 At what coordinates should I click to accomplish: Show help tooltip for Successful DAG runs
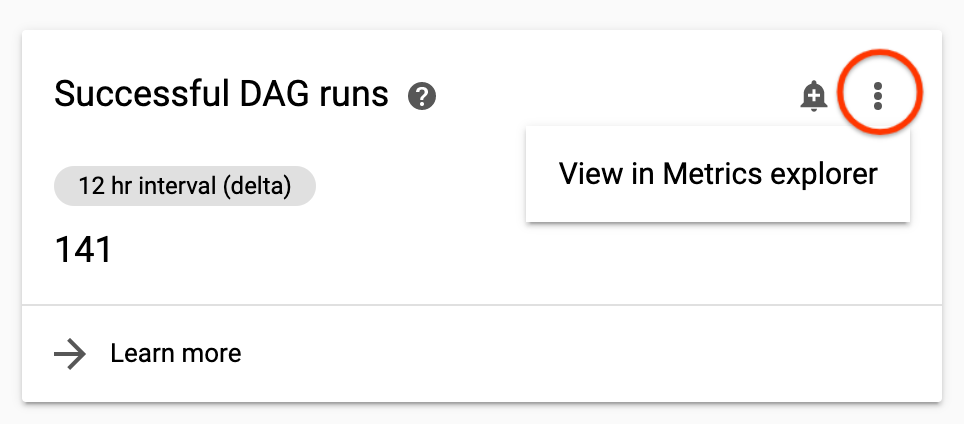pos(422,97)
